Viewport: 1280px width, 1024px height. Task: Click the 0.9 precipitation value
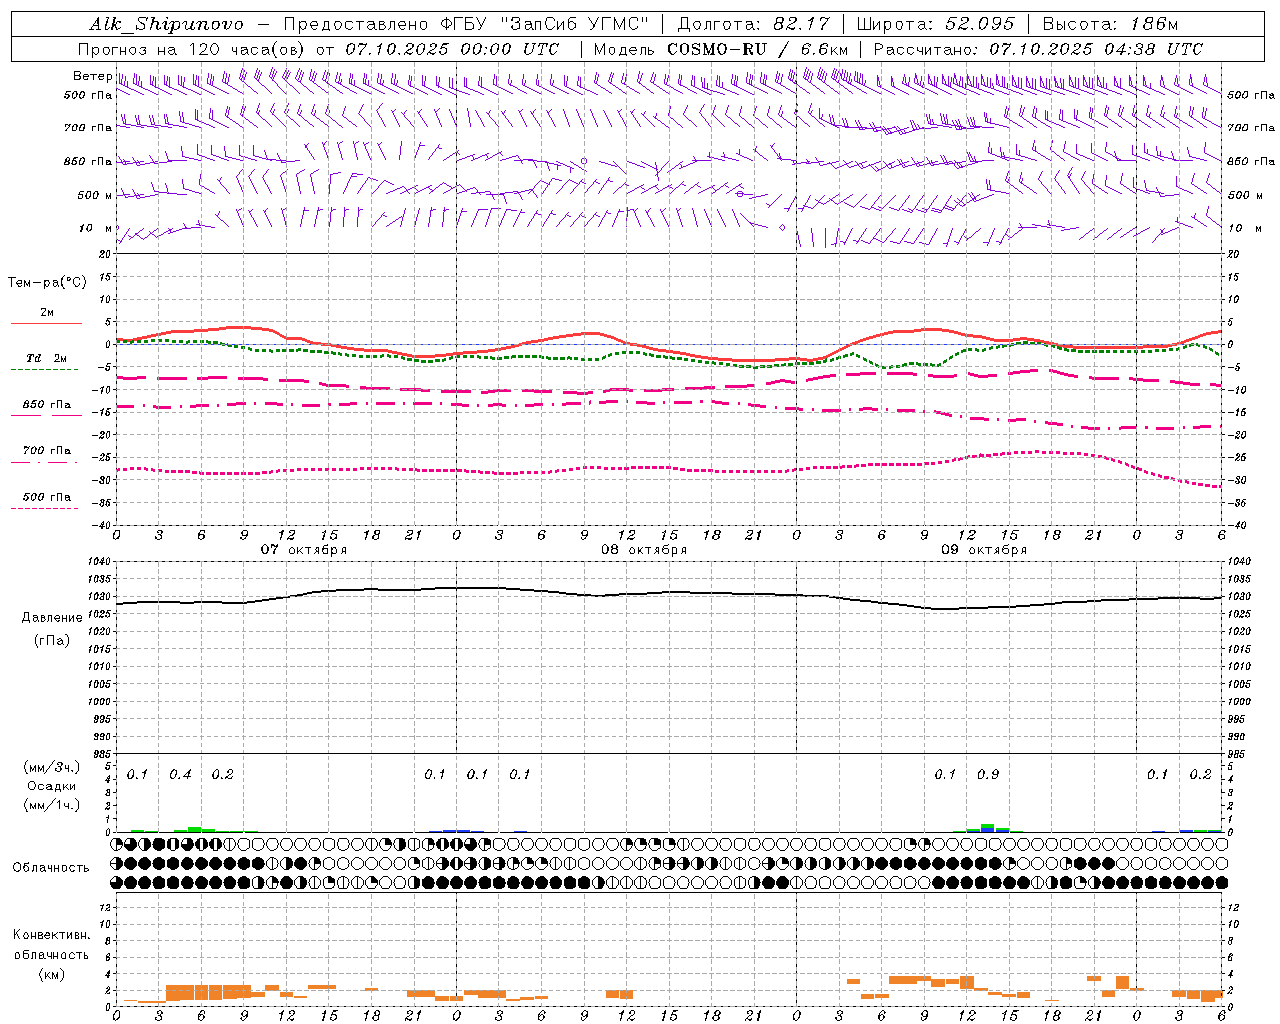click(988, 775)
